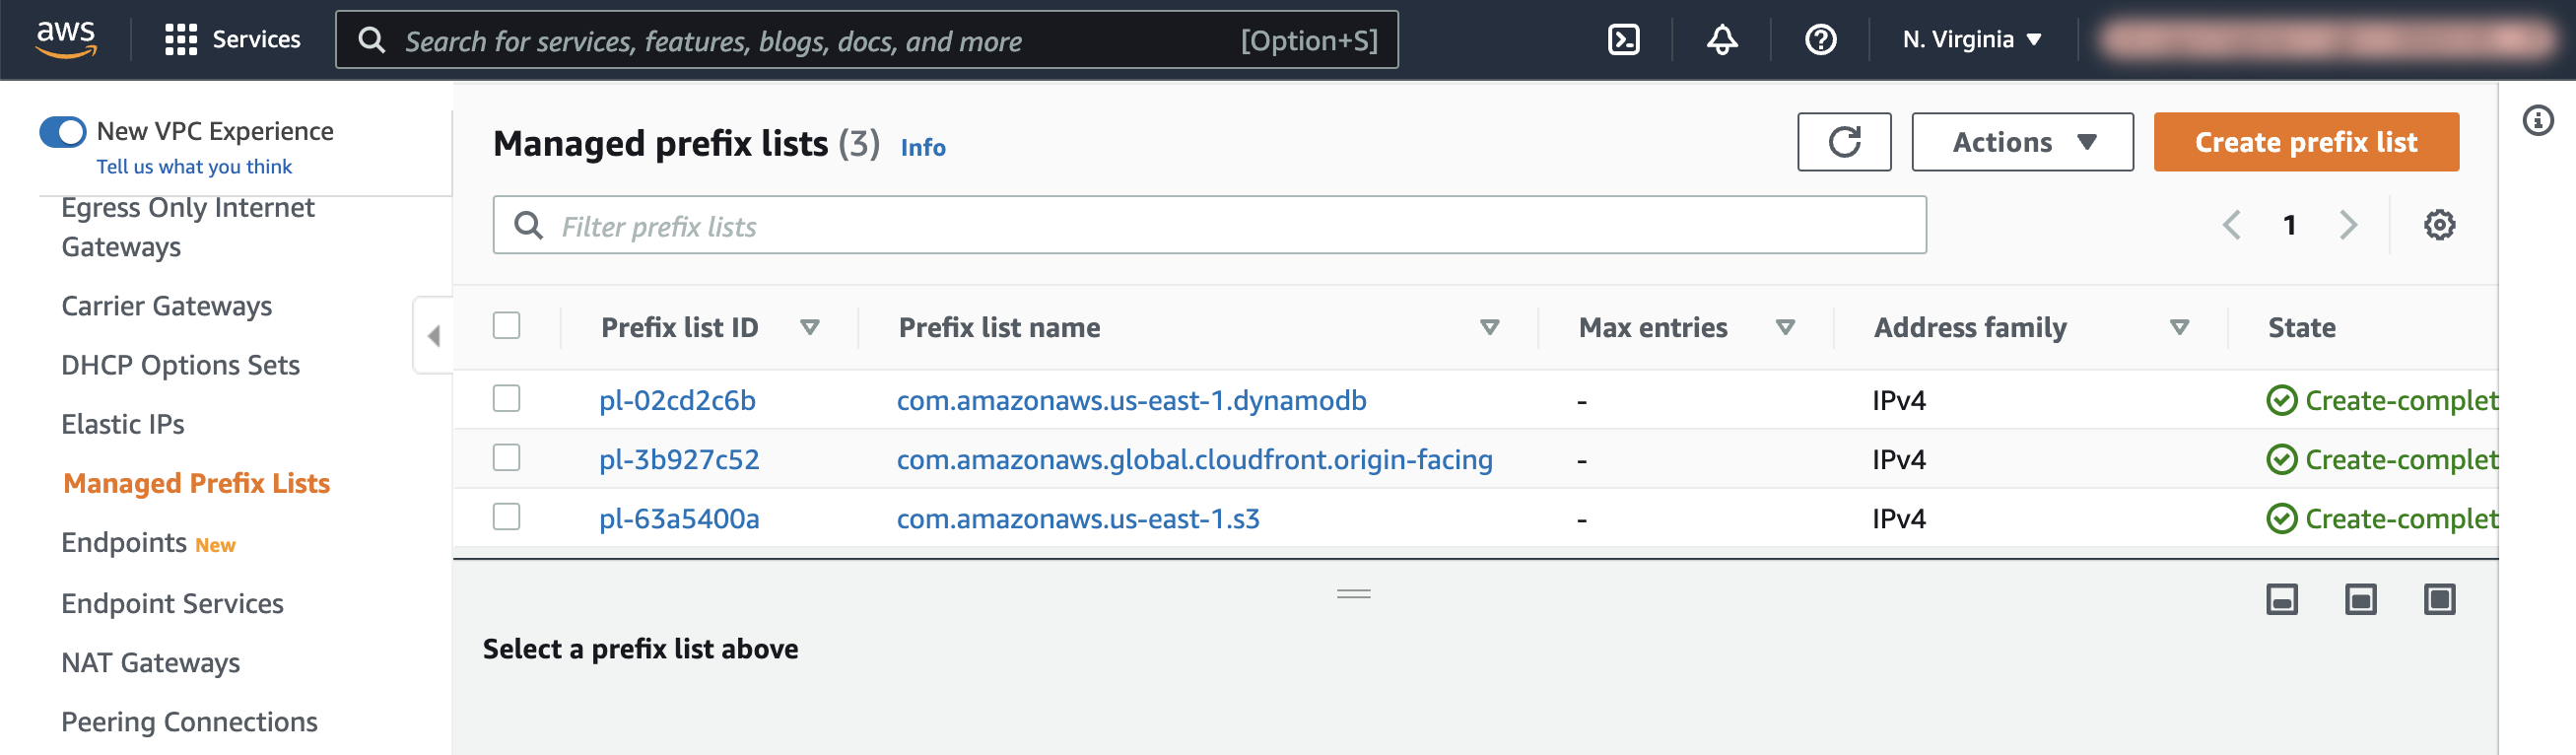Open the Info link beside heading

[922, 147]
